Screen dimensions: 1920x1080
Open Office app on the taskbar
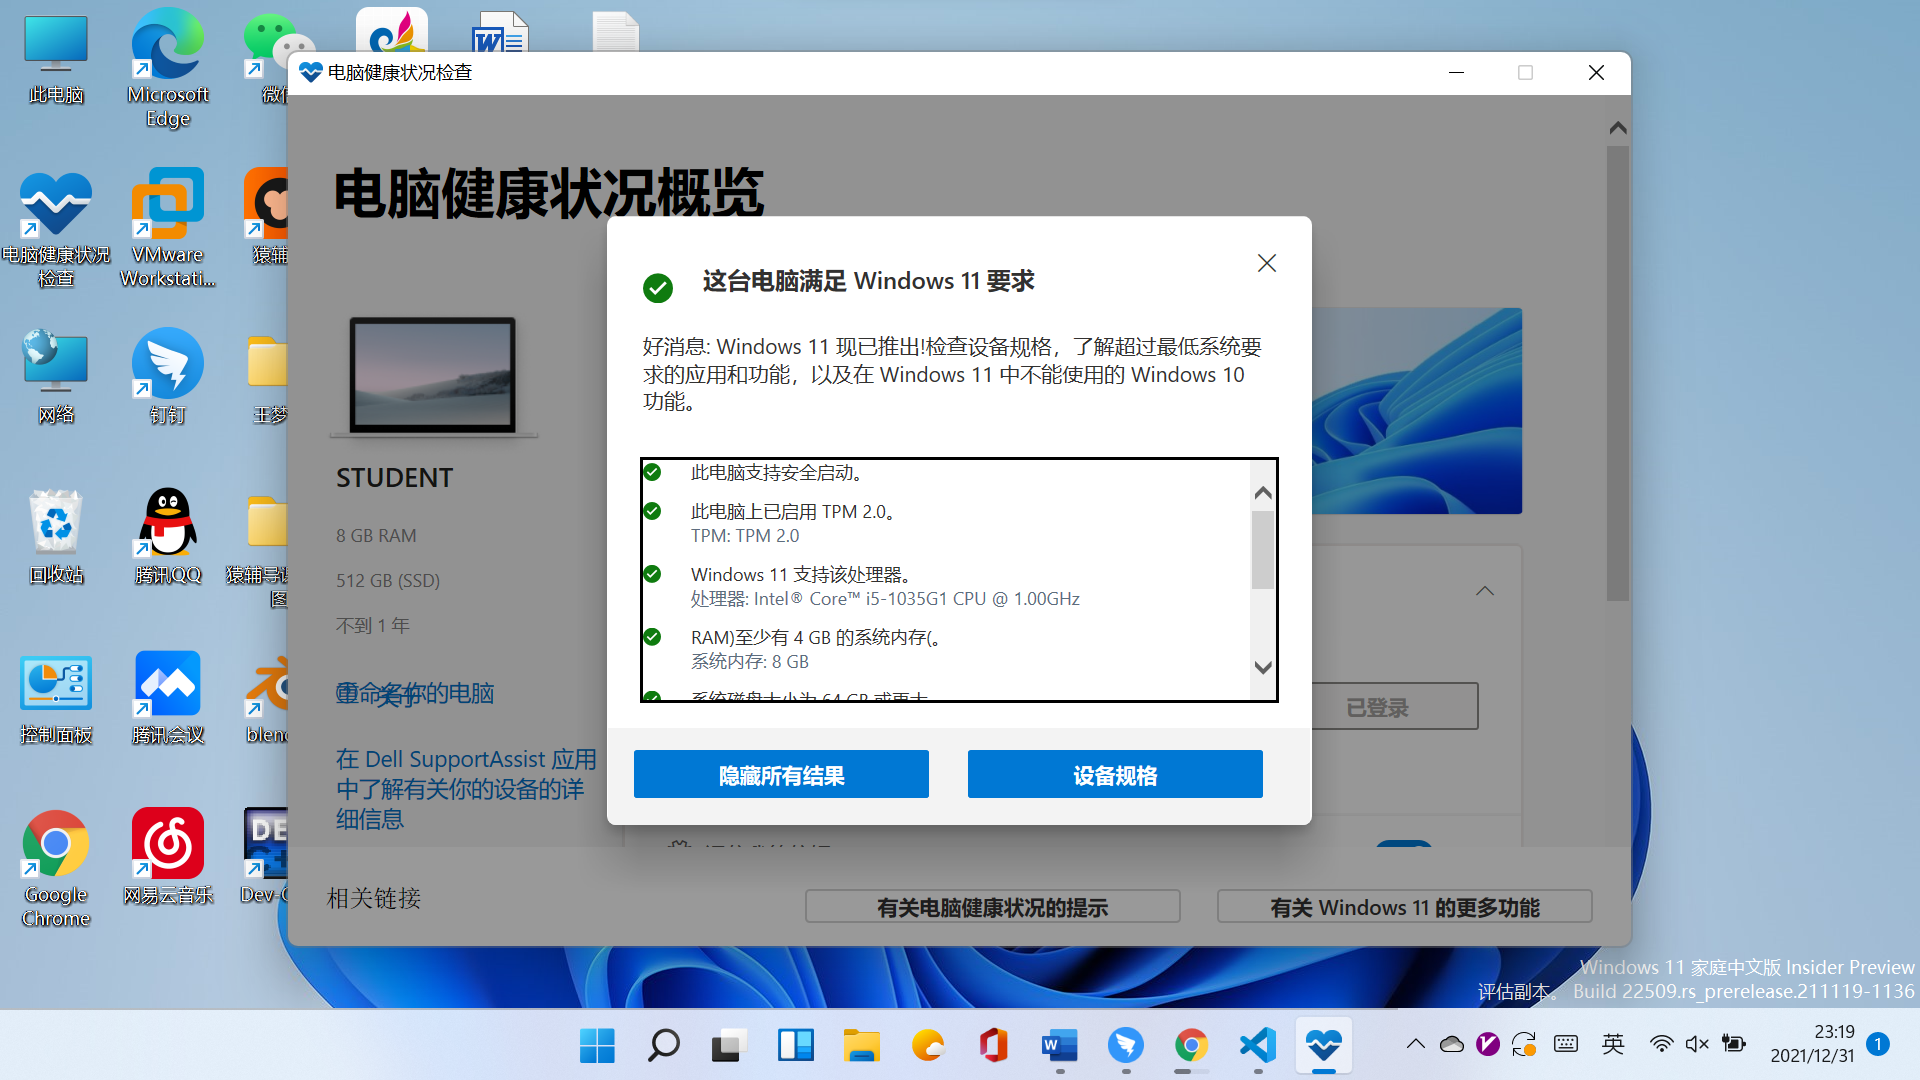pos(993,1045)
